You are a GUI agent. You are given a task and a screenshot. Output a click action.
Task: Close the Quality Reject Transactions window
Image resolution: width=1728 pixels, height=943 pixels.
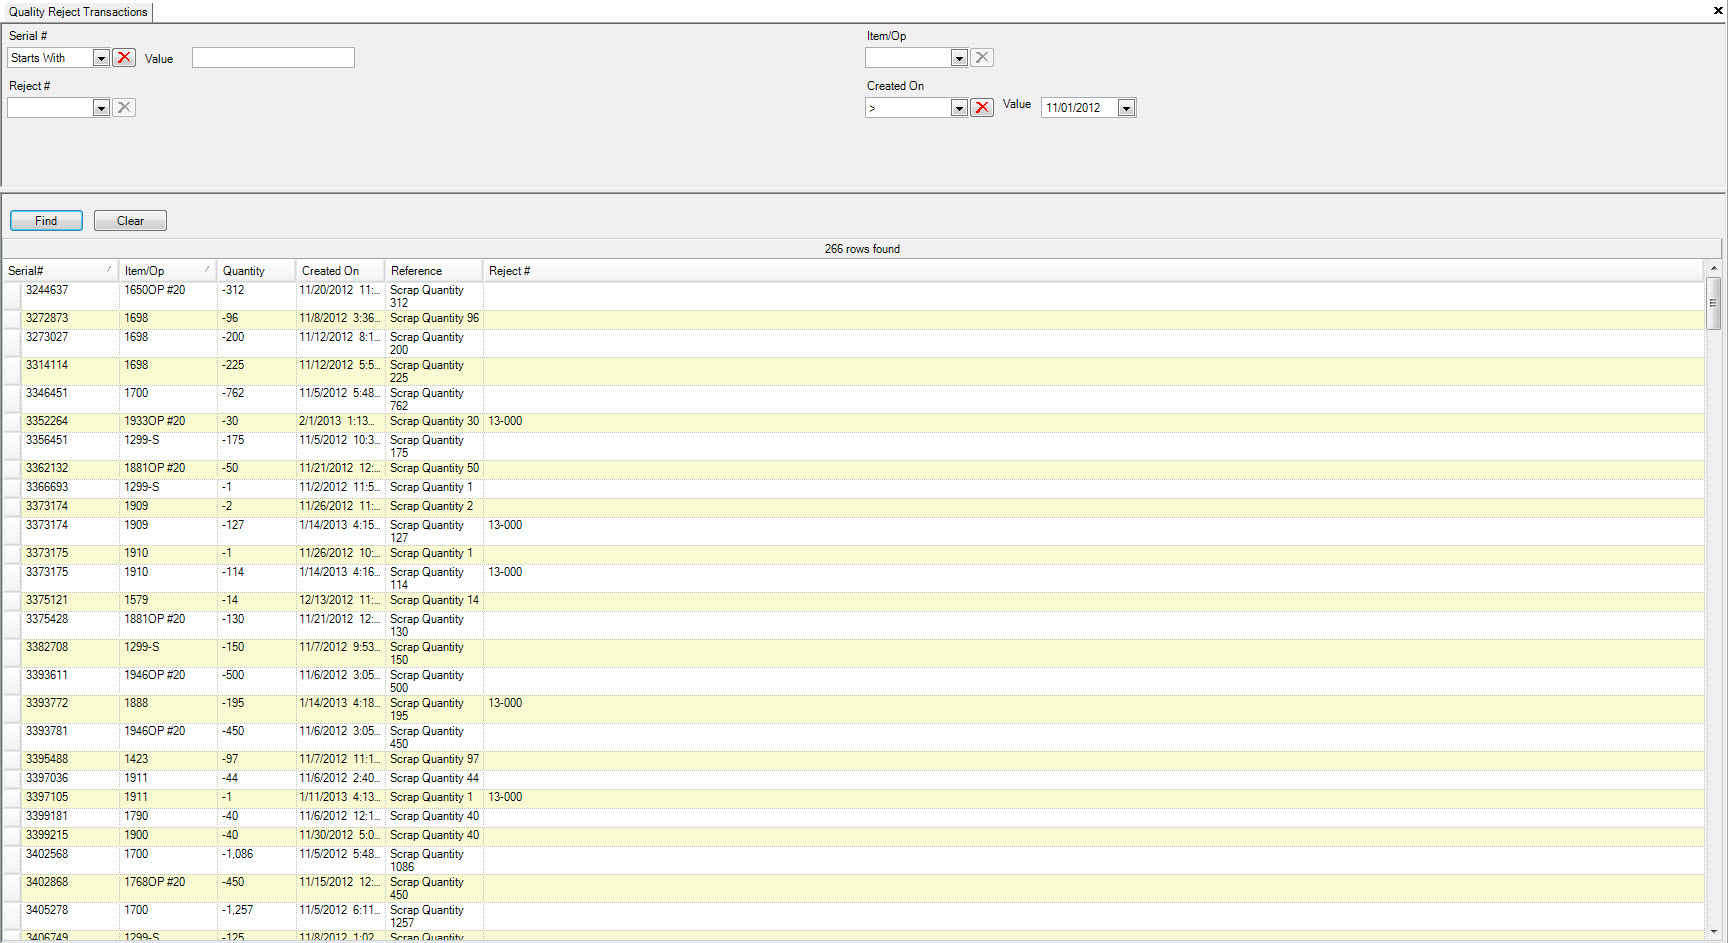point(1718,11)
